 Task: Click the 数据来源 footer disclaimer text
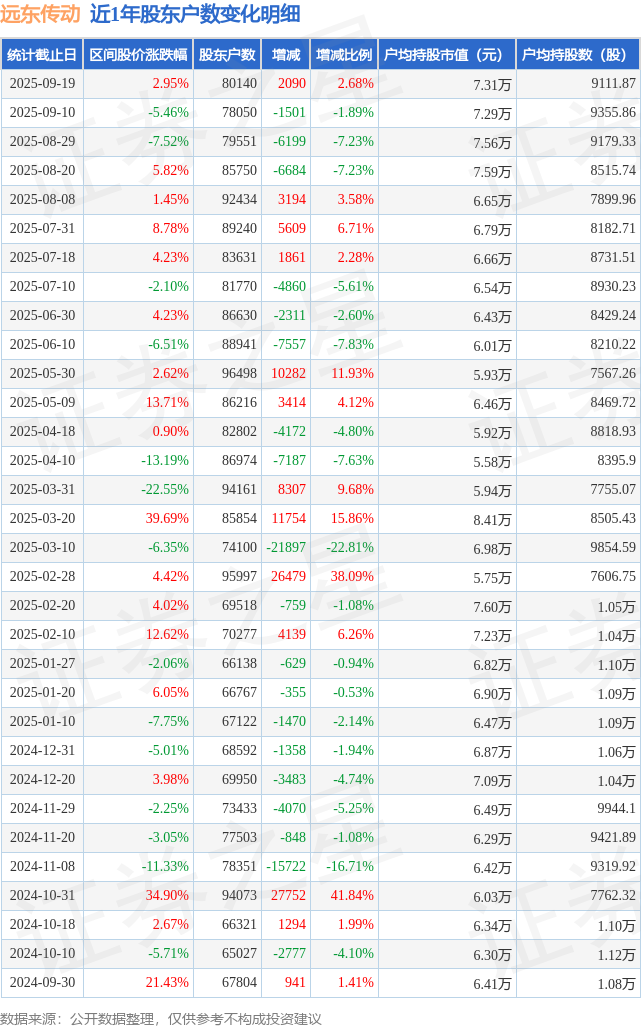pyautogui.click(x=160, y=1017)
